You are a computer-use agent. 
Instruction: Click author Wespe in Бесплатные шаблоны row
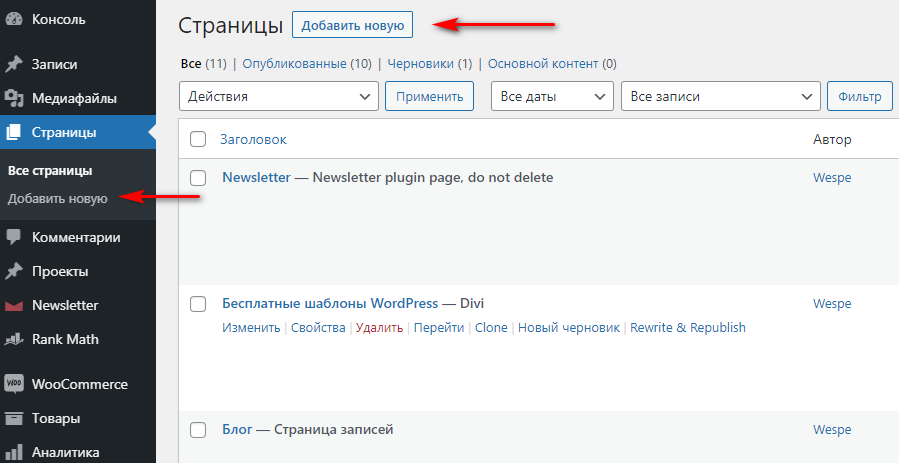pos(832,304)
